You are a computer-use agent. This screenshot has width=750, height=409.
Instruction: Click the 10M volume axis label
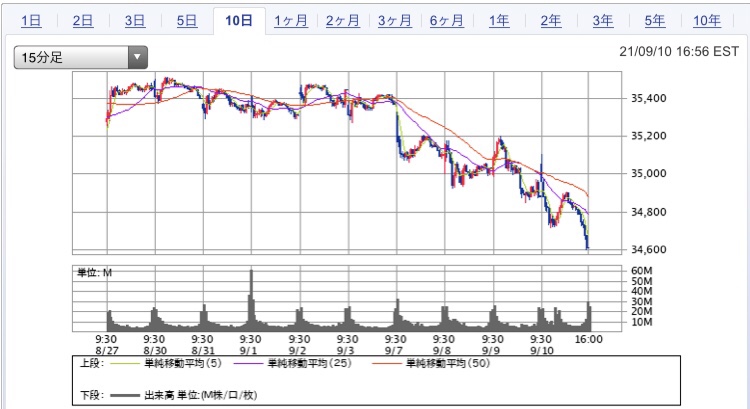tap(641, 322)
